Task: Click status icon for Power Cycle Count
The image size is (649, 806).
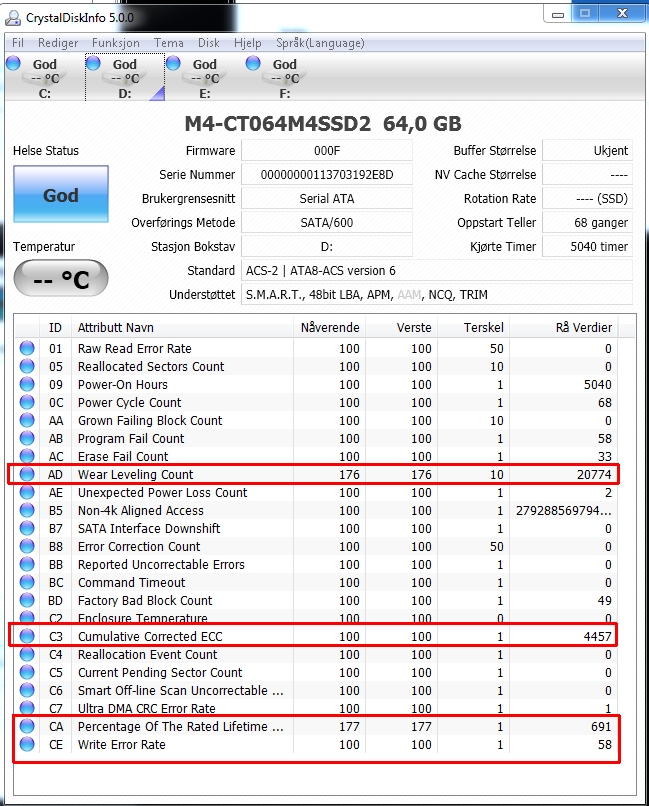Action: (27, 402)
